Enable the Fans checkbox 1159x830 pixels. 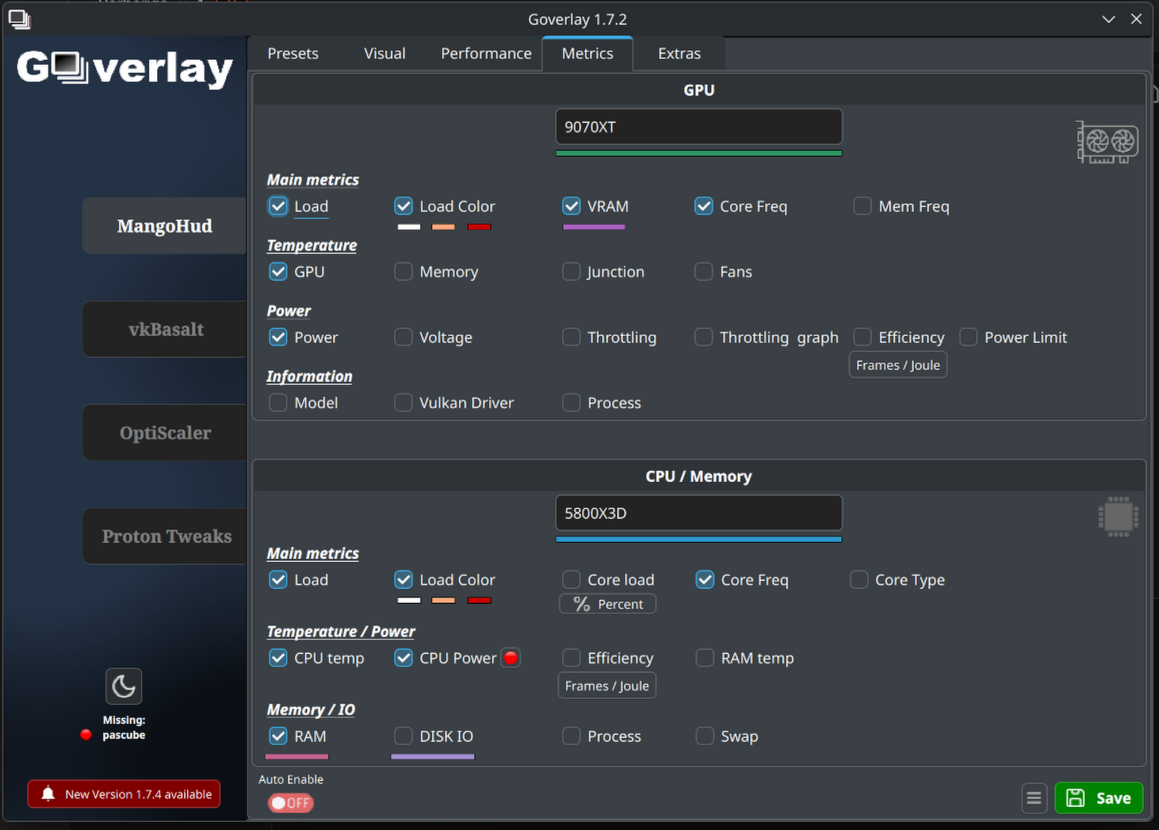tap(704, 271)
